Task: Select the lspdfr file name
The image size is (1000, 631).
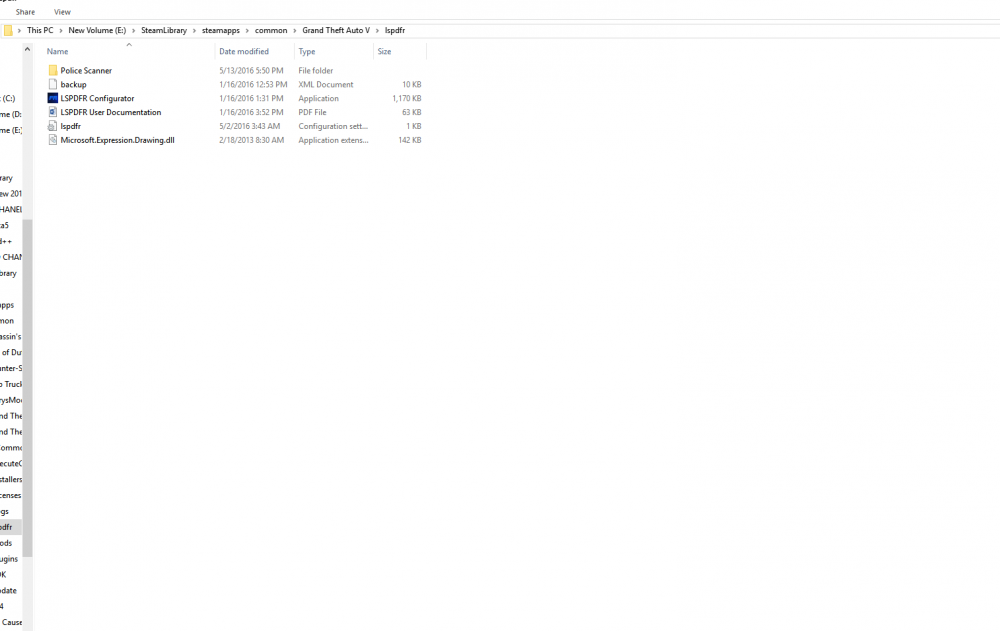Action: [x=71, y=126]
